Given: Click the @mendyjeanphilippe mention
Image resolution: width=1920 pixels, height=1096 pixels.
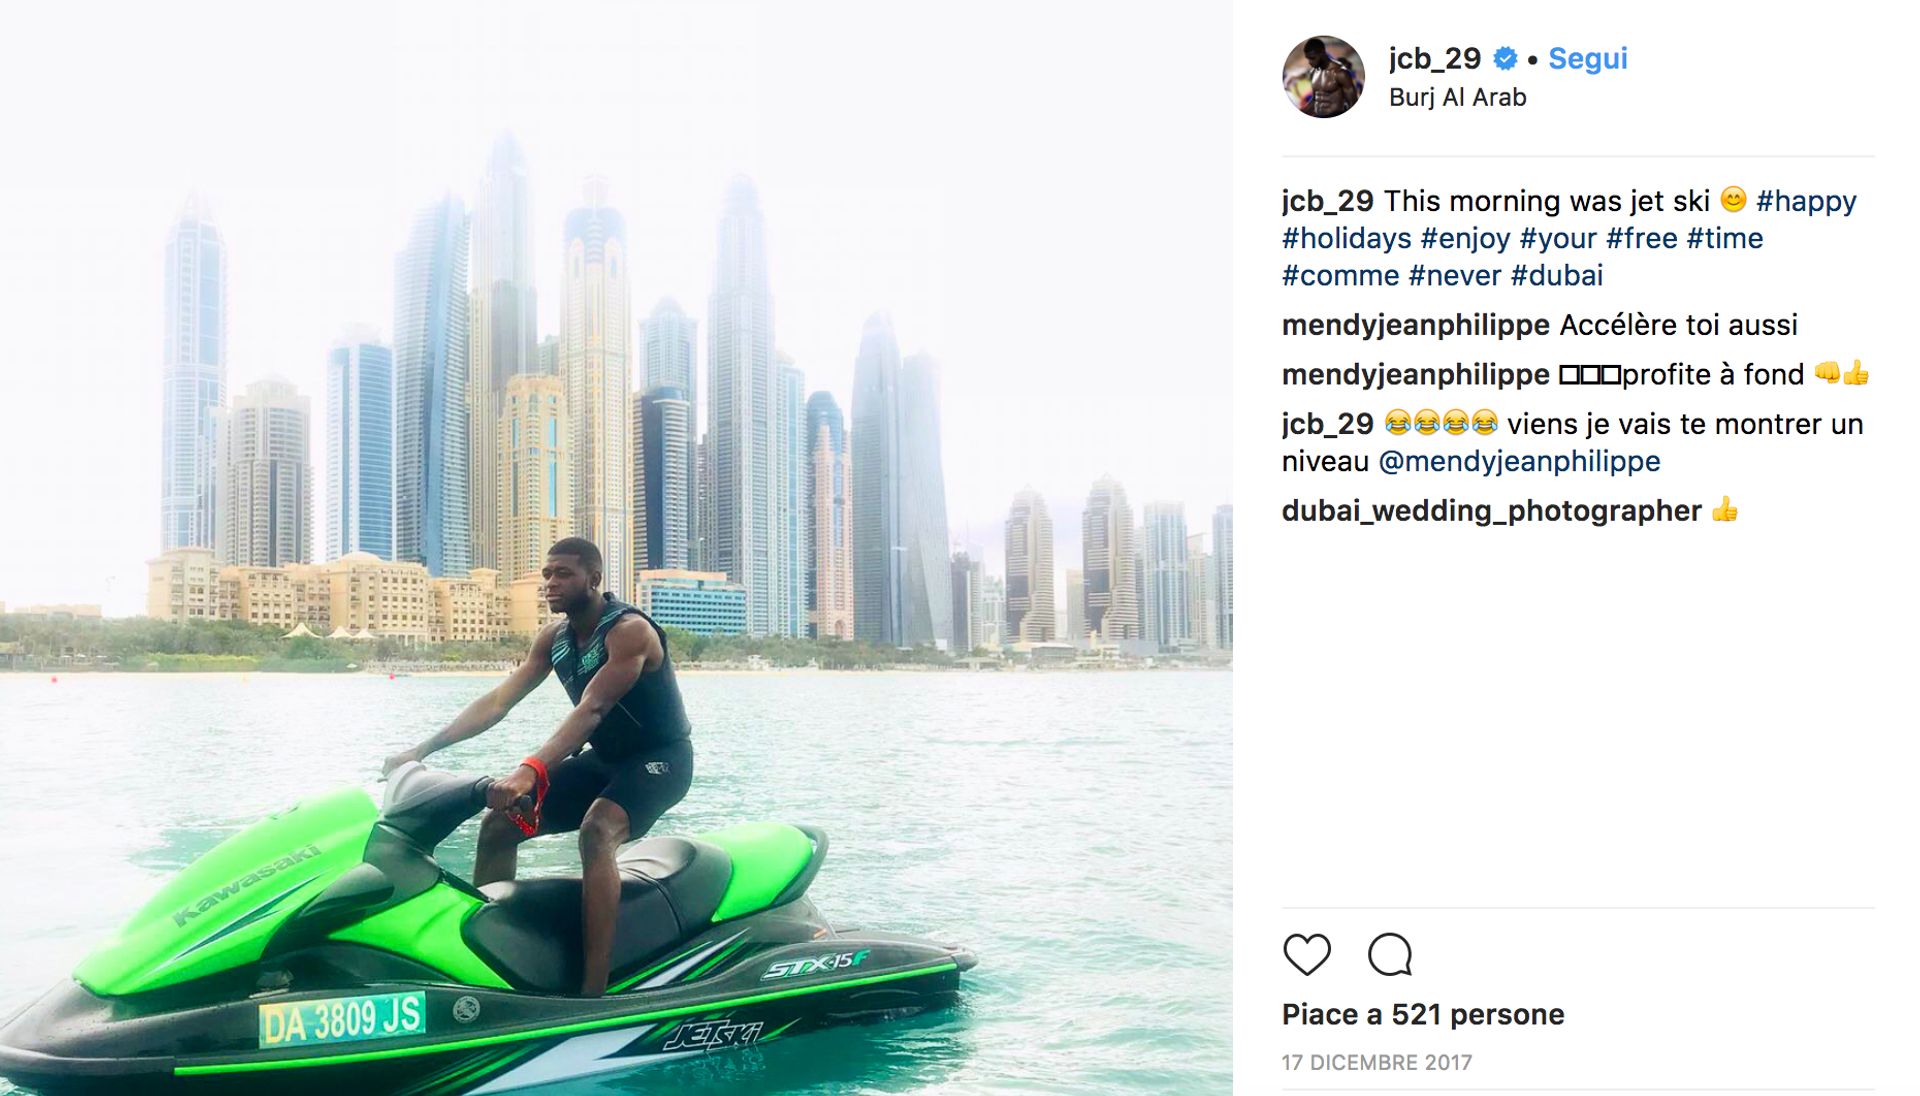Looking at the screenshot, I should 1519,462.
